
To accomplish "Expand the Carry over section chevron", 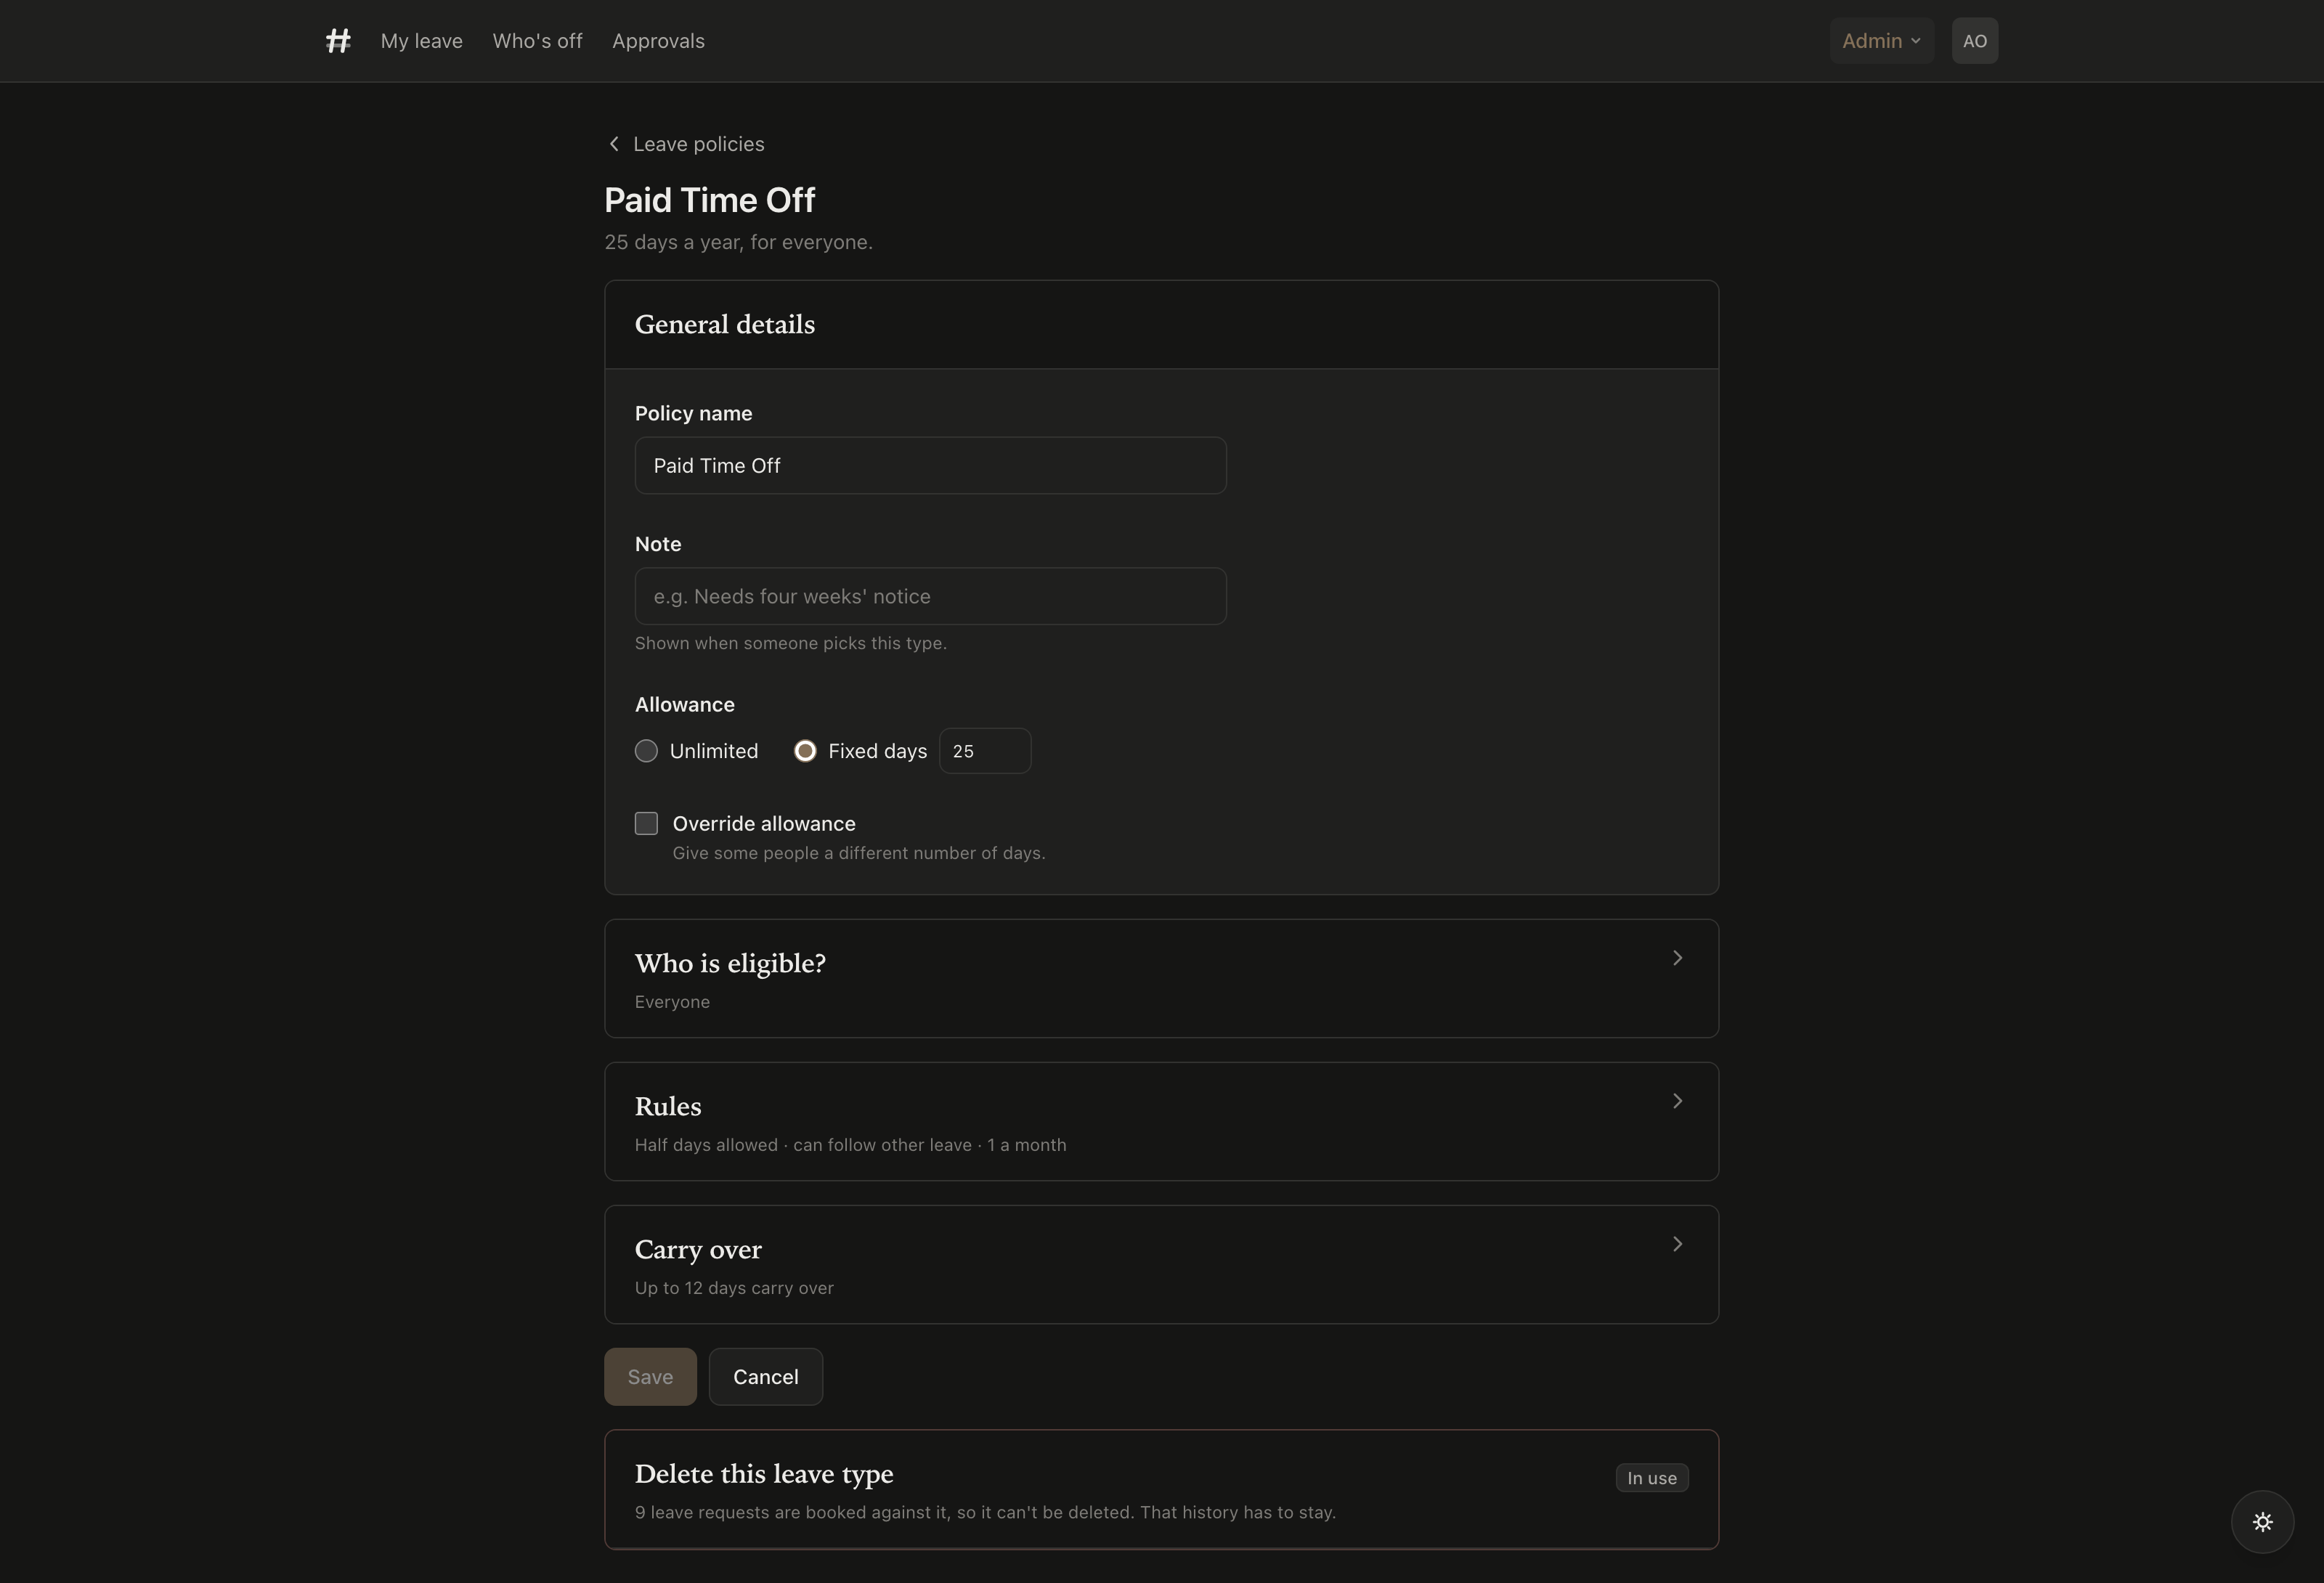I will click(x=1677, y=1244).
